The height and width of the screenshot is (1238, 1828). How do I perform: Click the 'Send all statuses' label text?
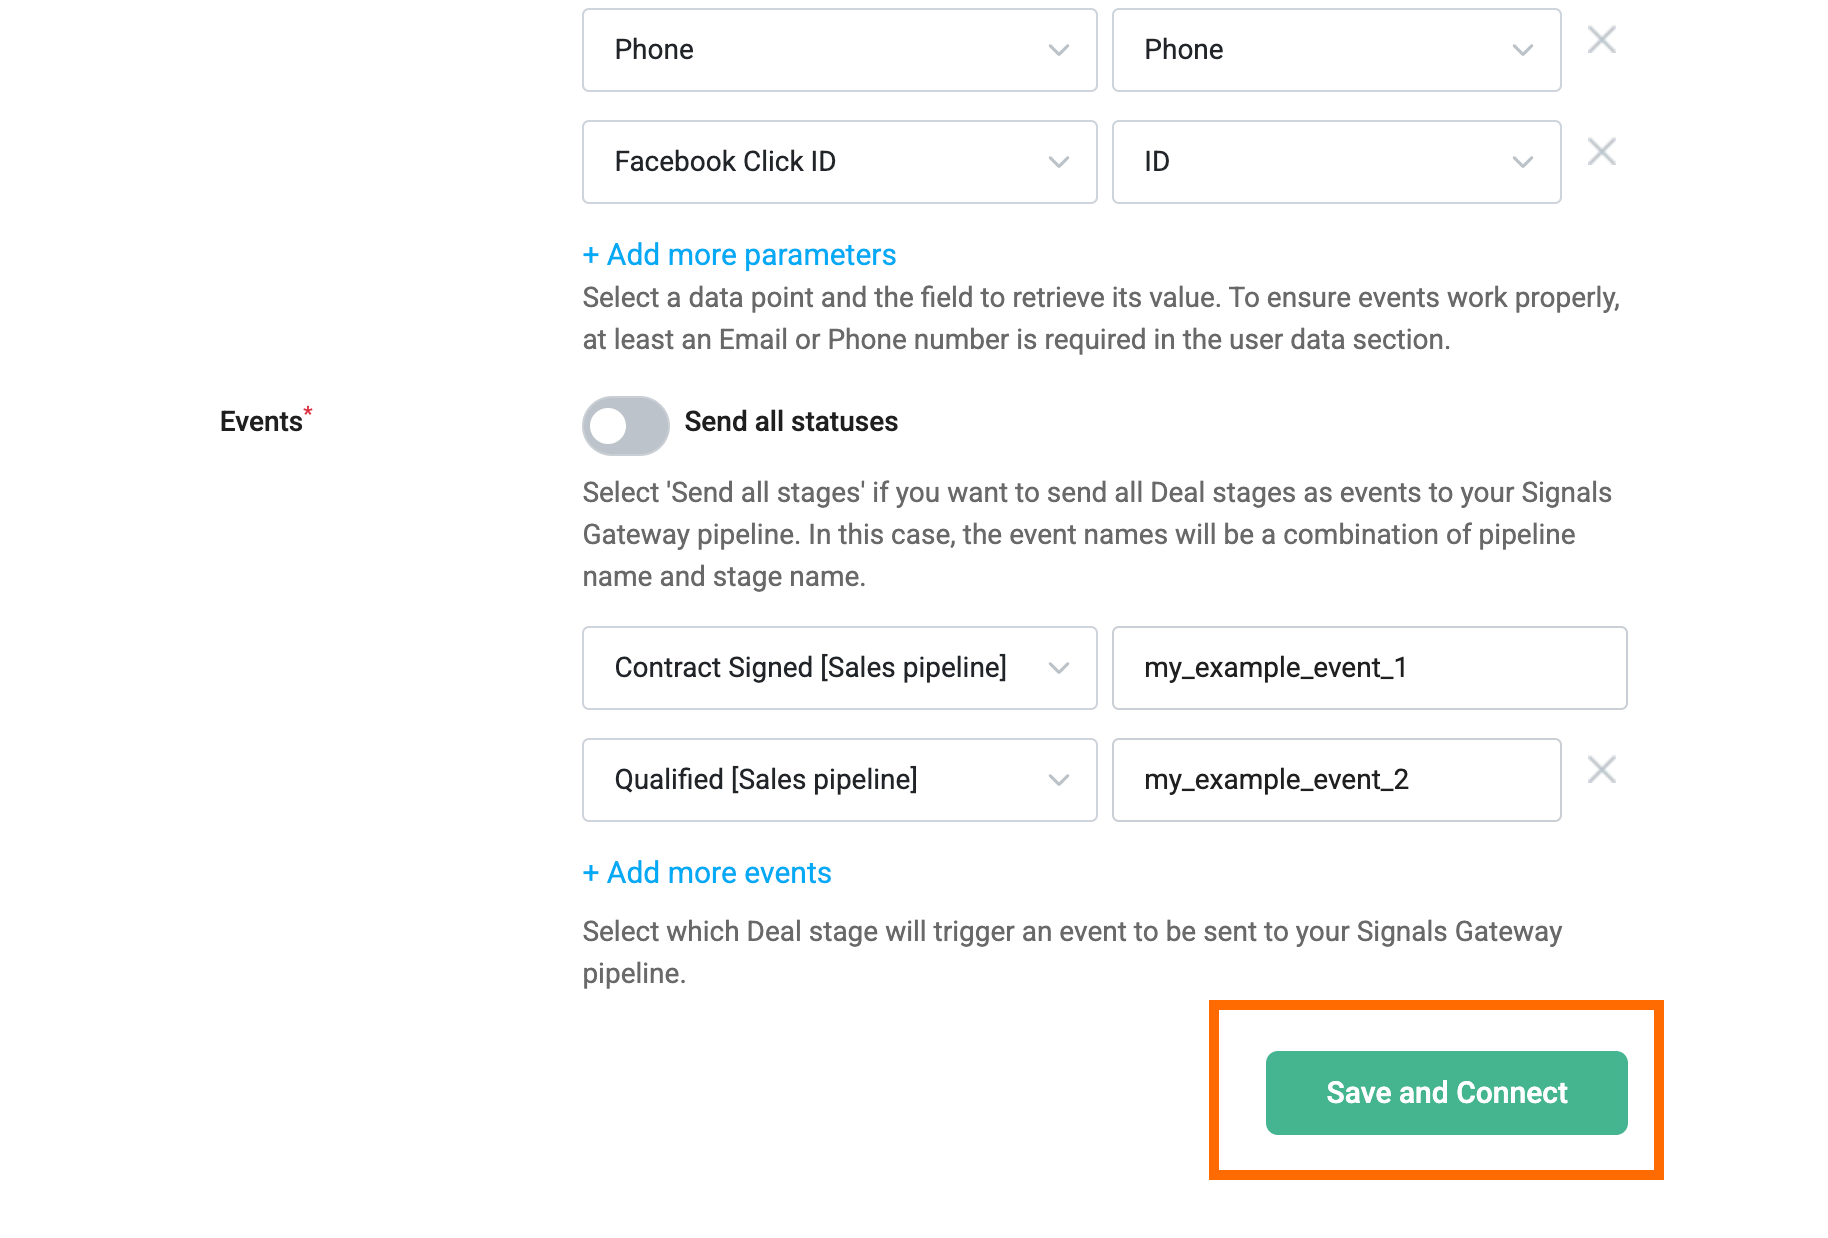click(791, 422)
